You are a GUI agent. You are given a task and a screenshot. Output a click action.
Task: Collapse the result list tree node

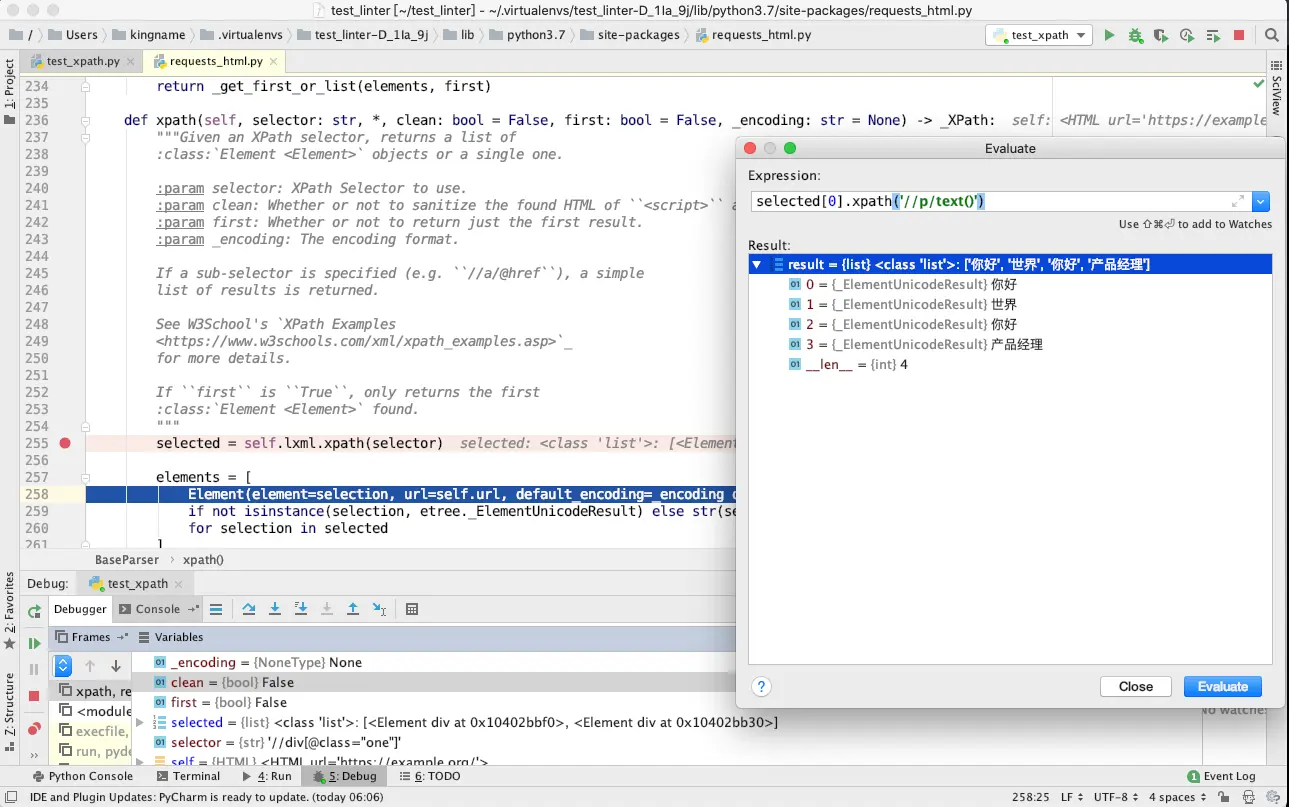pyautogui.click(x=757, y=265)
